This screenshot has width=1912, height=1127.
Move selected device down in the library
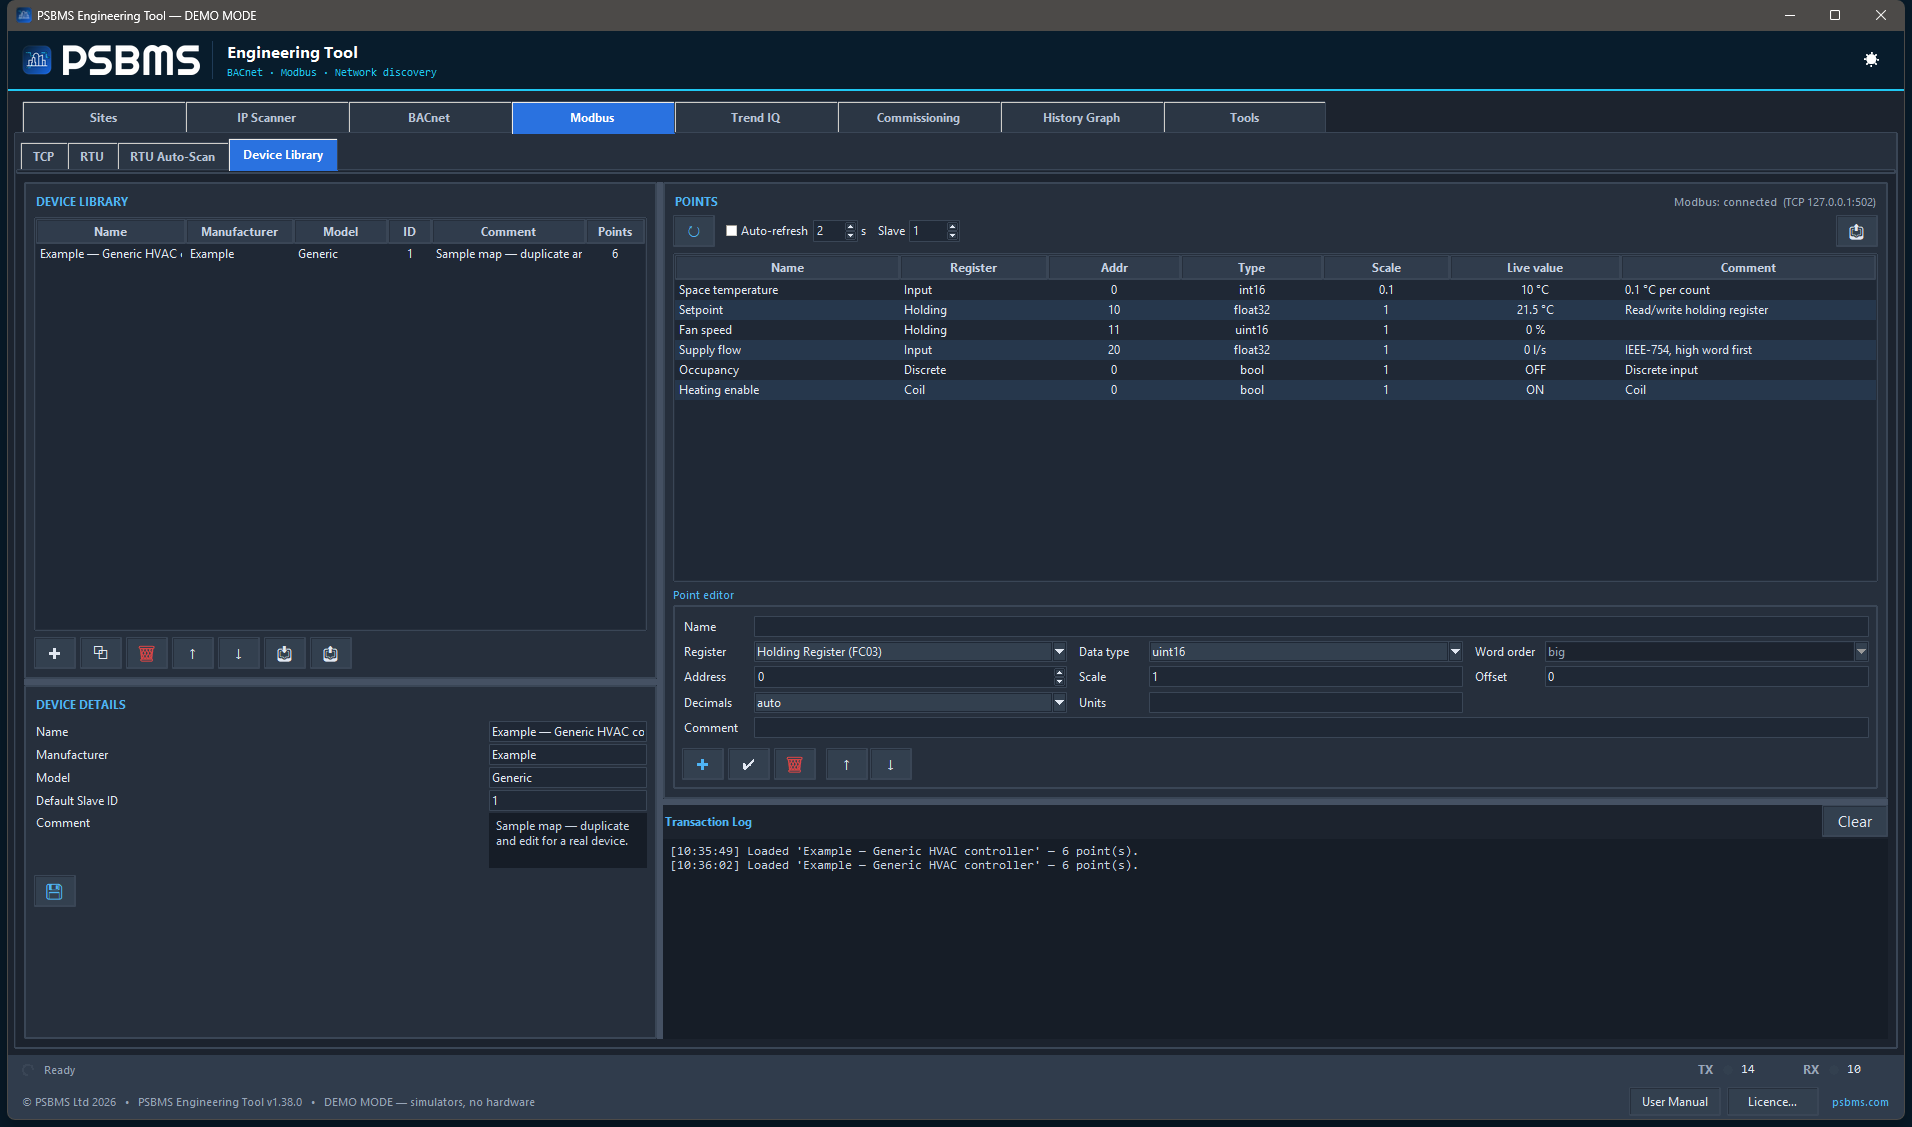pyautogui.click(x=239, y=653)
